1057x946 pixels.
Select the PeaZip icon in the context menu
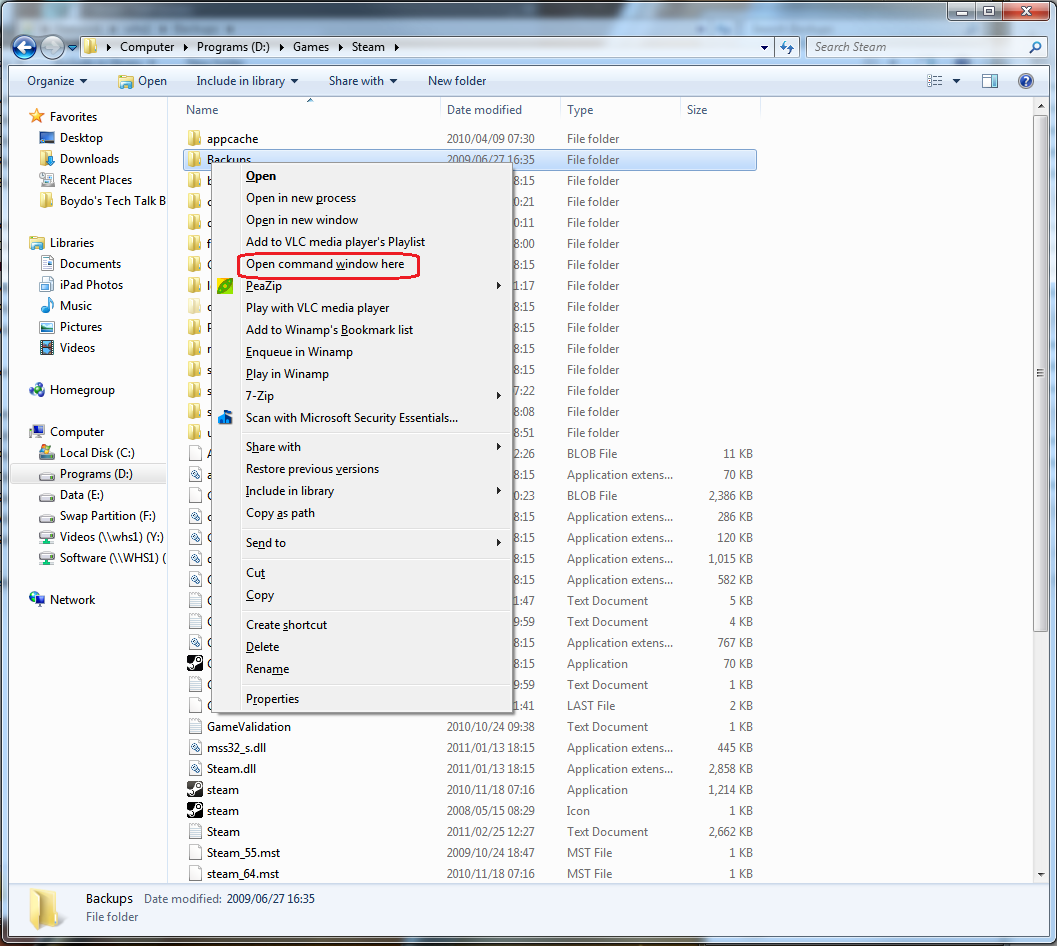tap(226, 286)
